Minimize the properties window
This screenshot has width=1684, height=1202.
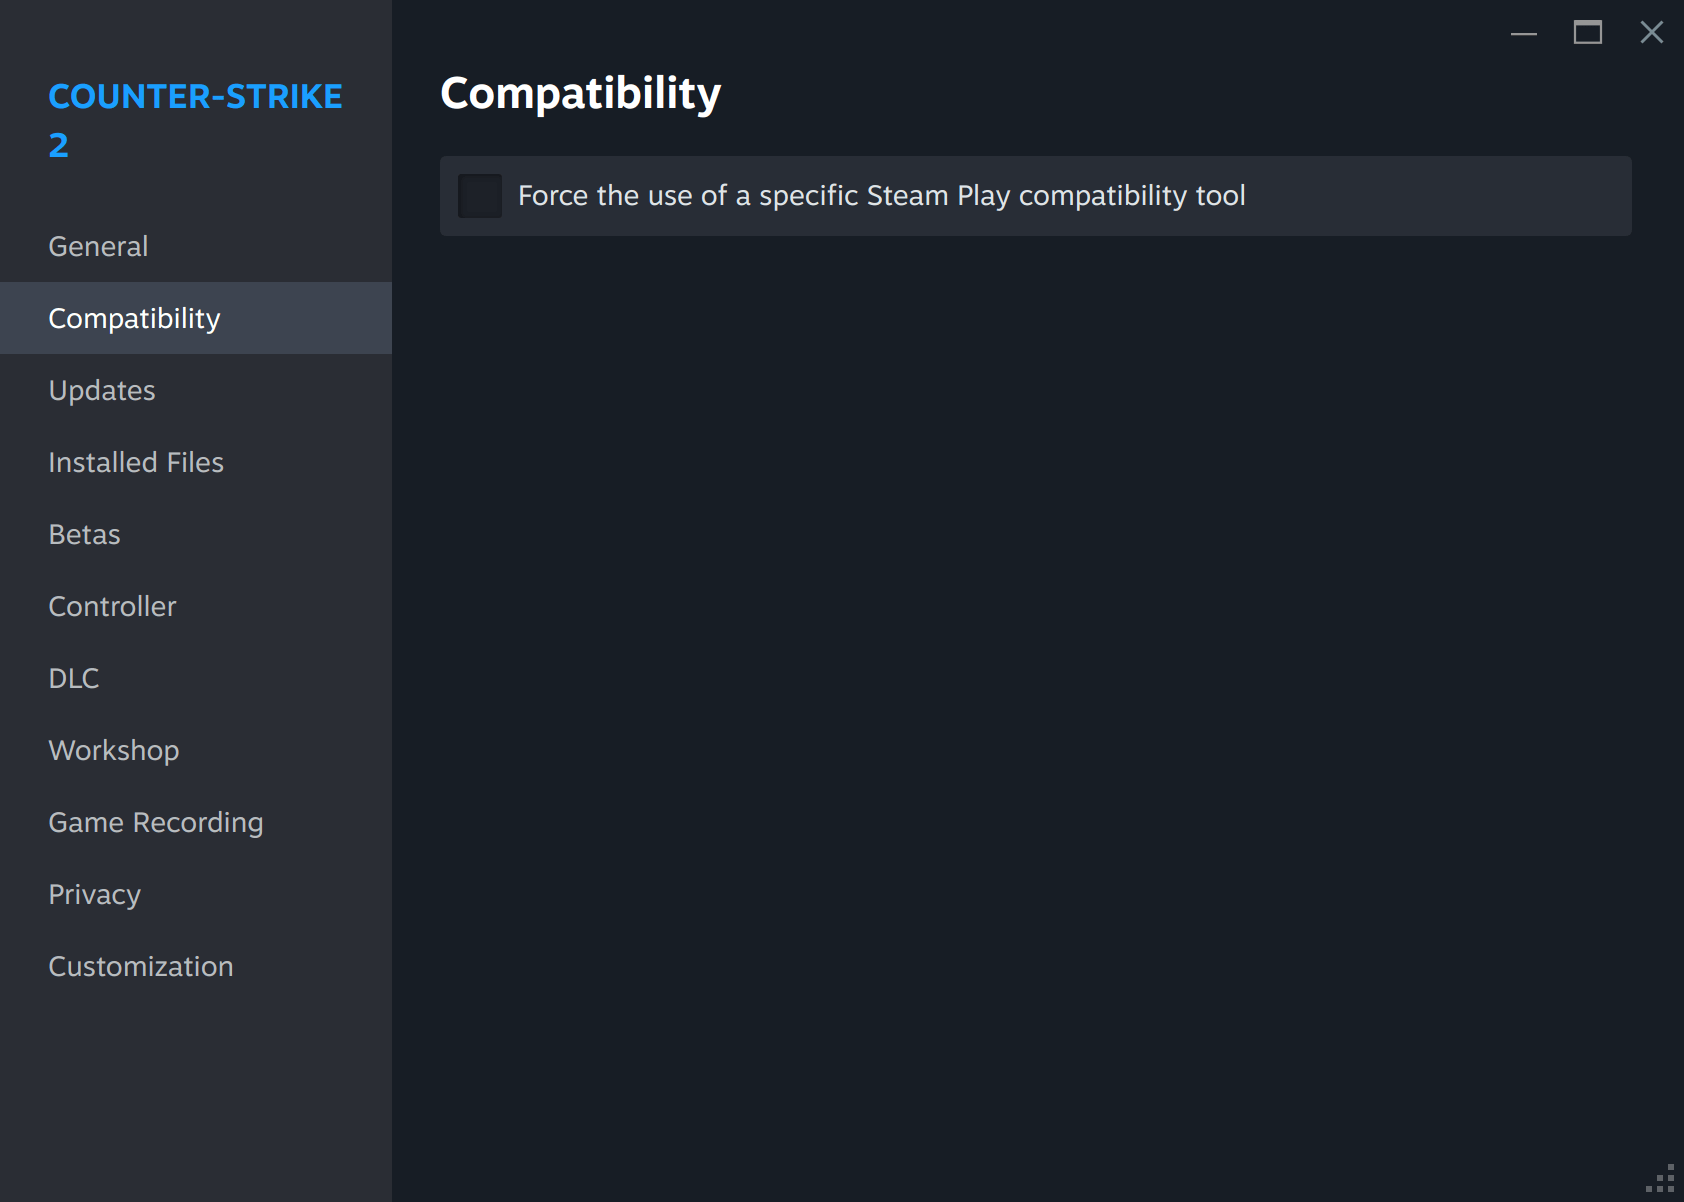point(1524,33)
